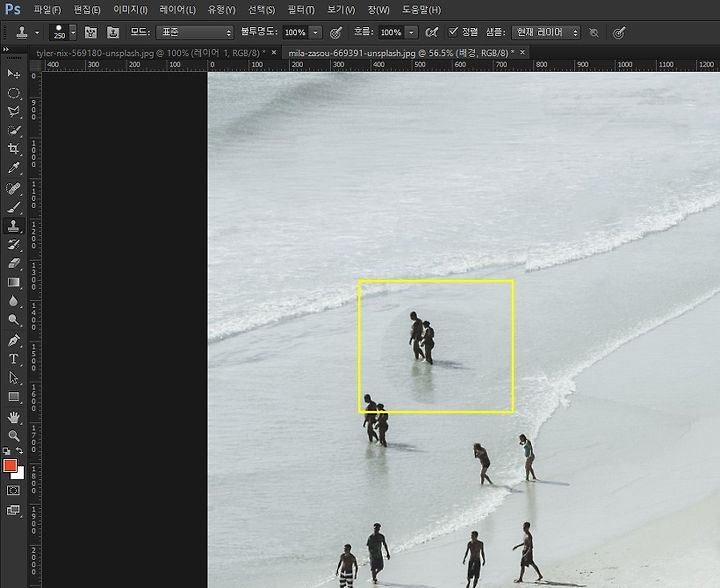
Task: Select the Quick Selection tool
Action: click(14, 130)
